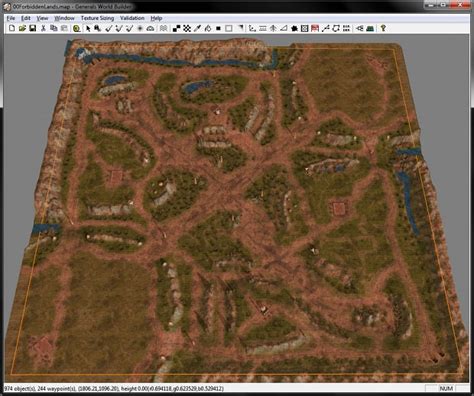
Task: Click the NUM indicator in status bar
Action: [x=446, y=389]
